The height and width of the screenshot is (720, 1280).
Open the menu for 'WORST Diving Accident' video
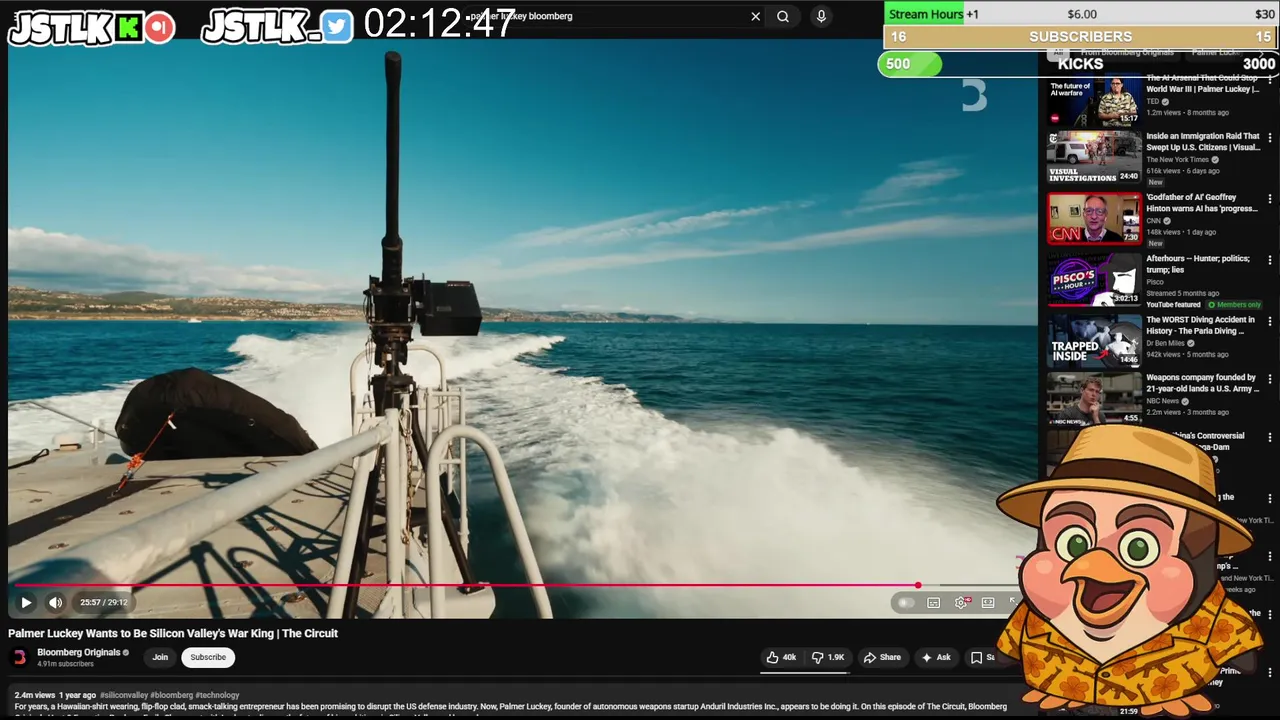(x=1270, y=322)
